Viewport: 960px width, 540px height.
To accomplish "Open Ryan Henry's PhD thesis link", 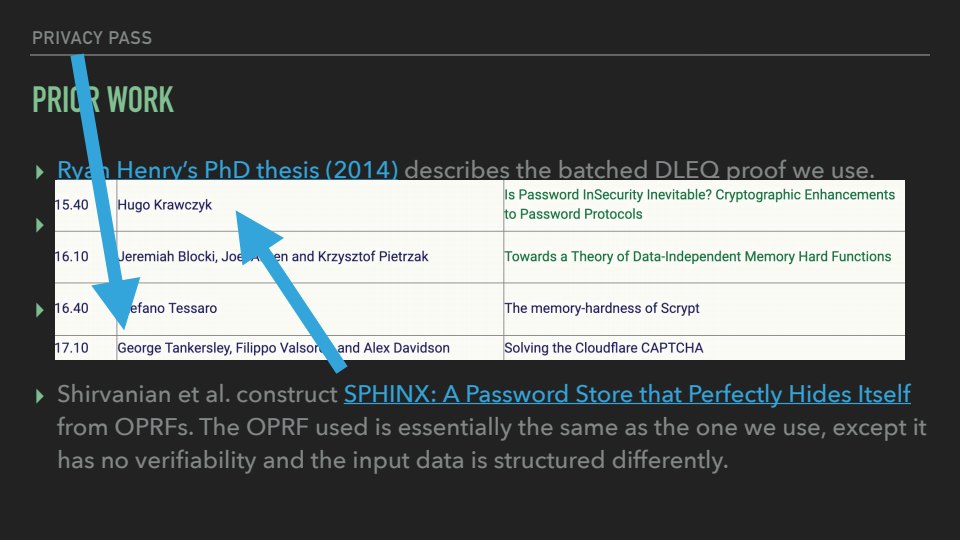I will (x=228, y=170).
